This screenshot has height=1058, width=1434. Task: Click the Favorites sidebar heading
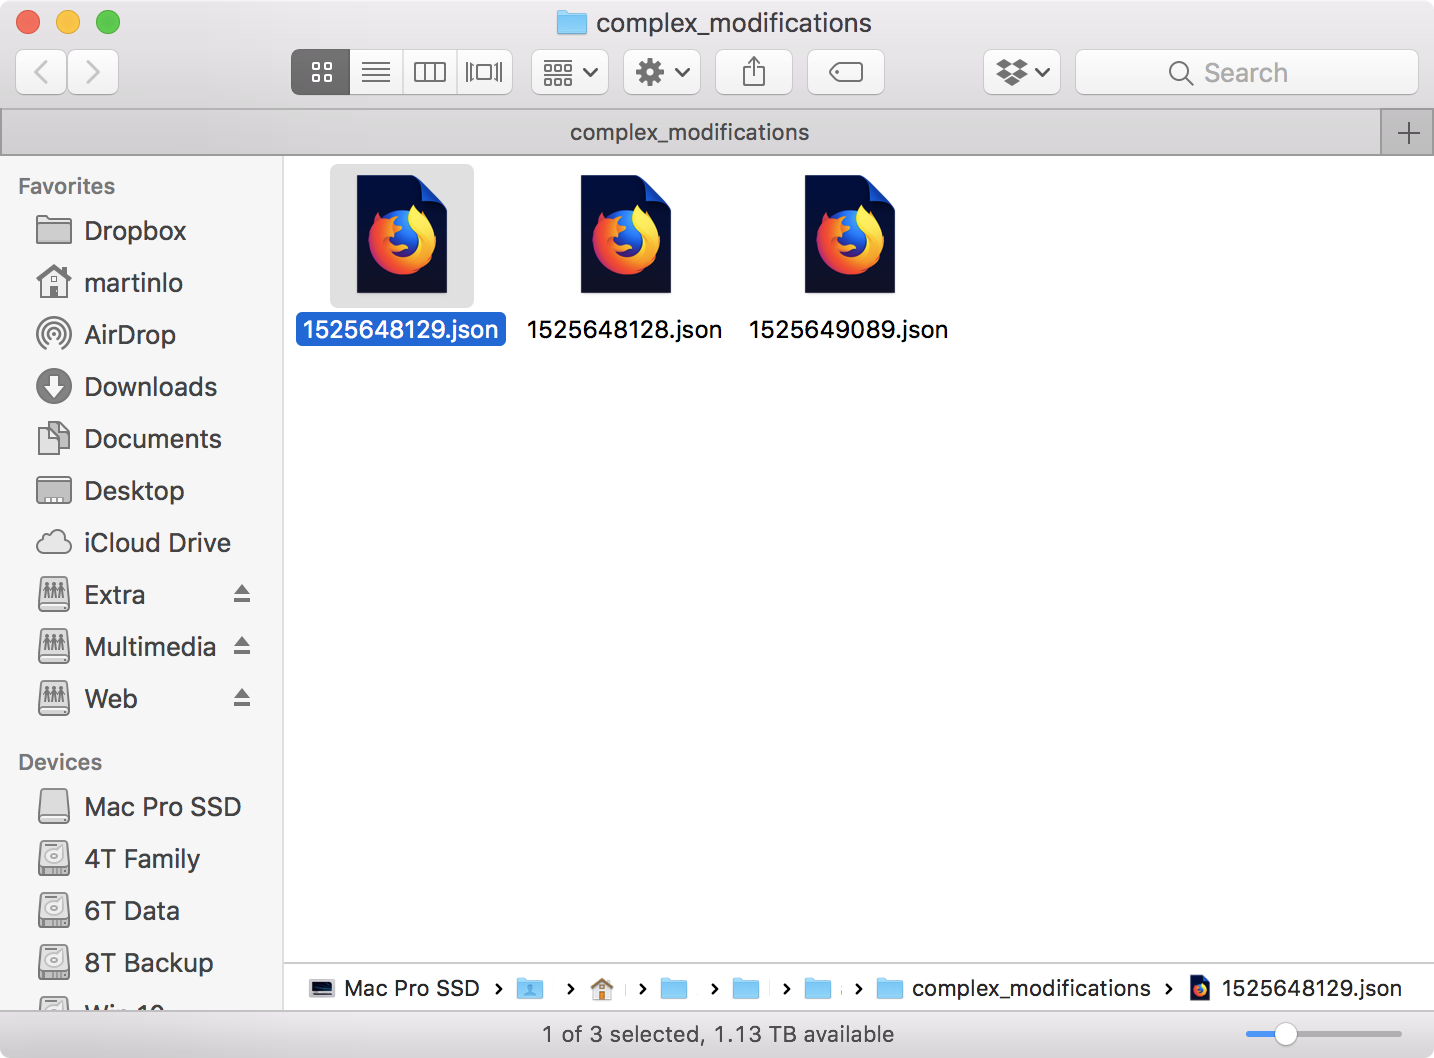[x=67, y=186]
